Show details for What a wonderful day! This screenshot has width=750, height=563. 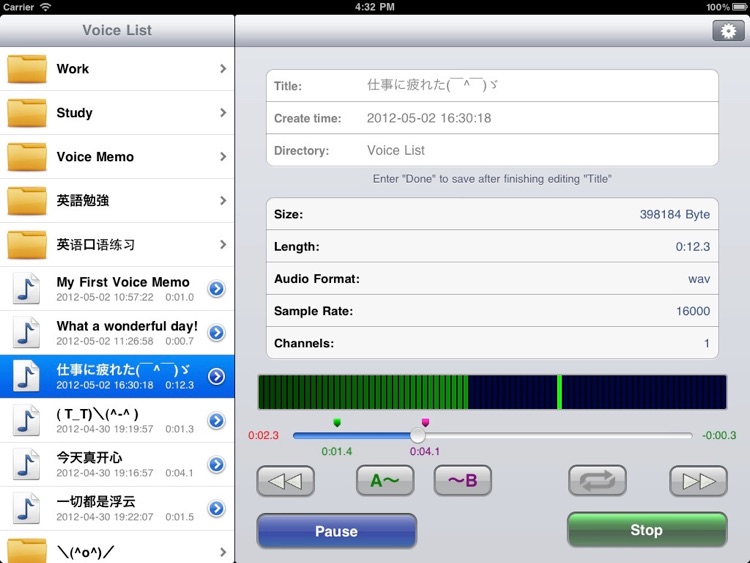pyautogui.click(x=217, y=332)
